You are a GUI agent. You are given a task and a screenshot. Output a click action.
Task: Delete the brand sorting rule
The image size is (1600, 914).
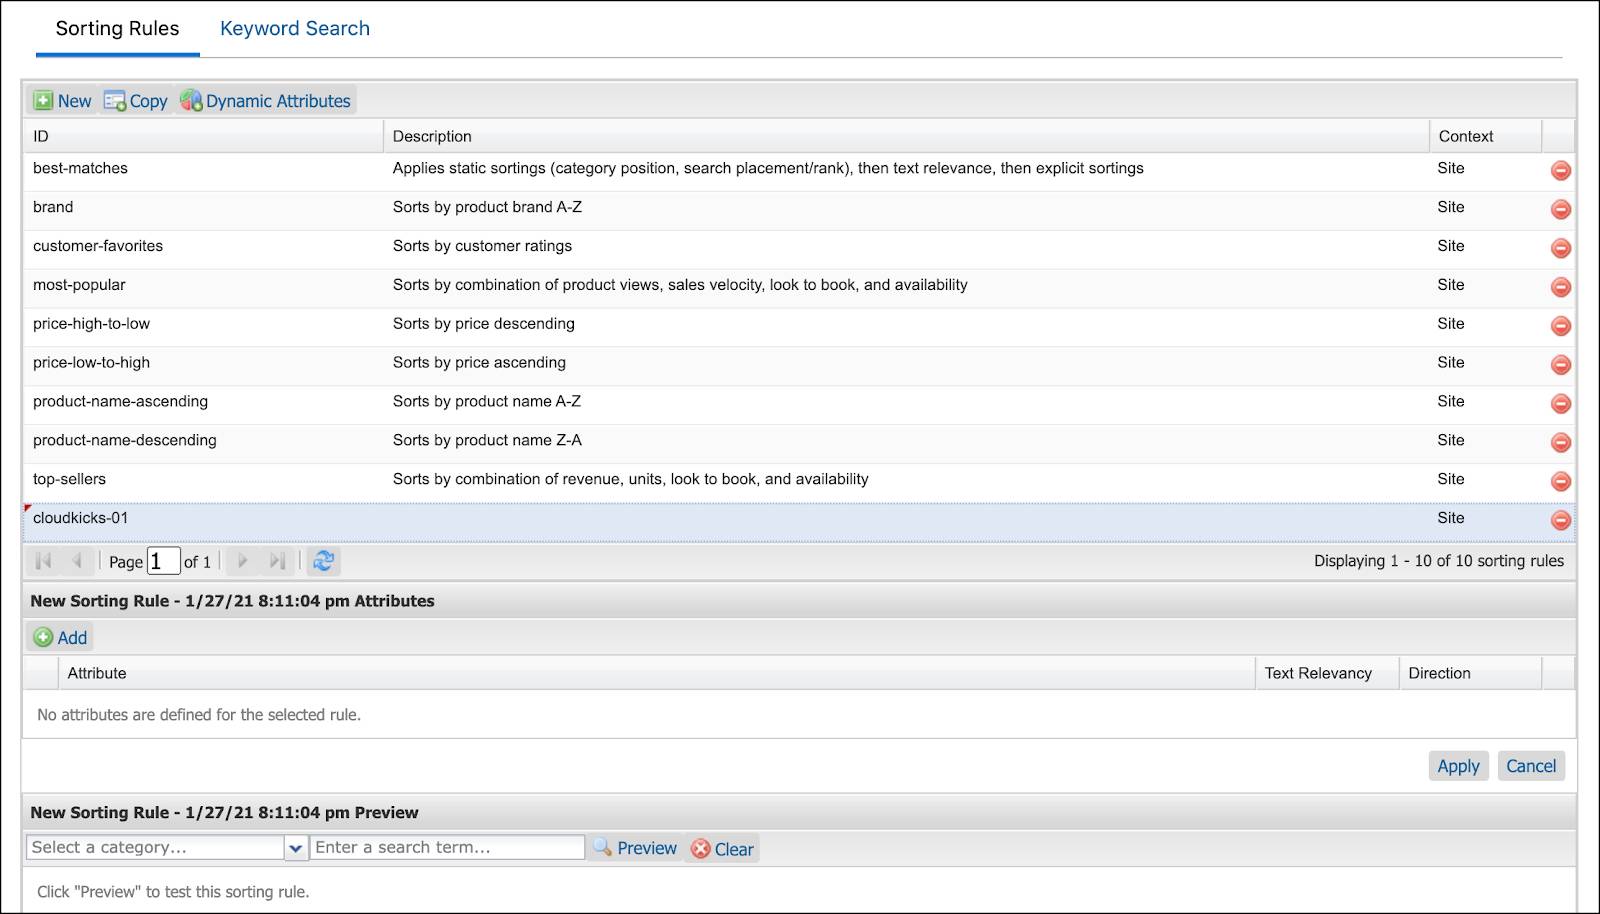click(1560, 209)
